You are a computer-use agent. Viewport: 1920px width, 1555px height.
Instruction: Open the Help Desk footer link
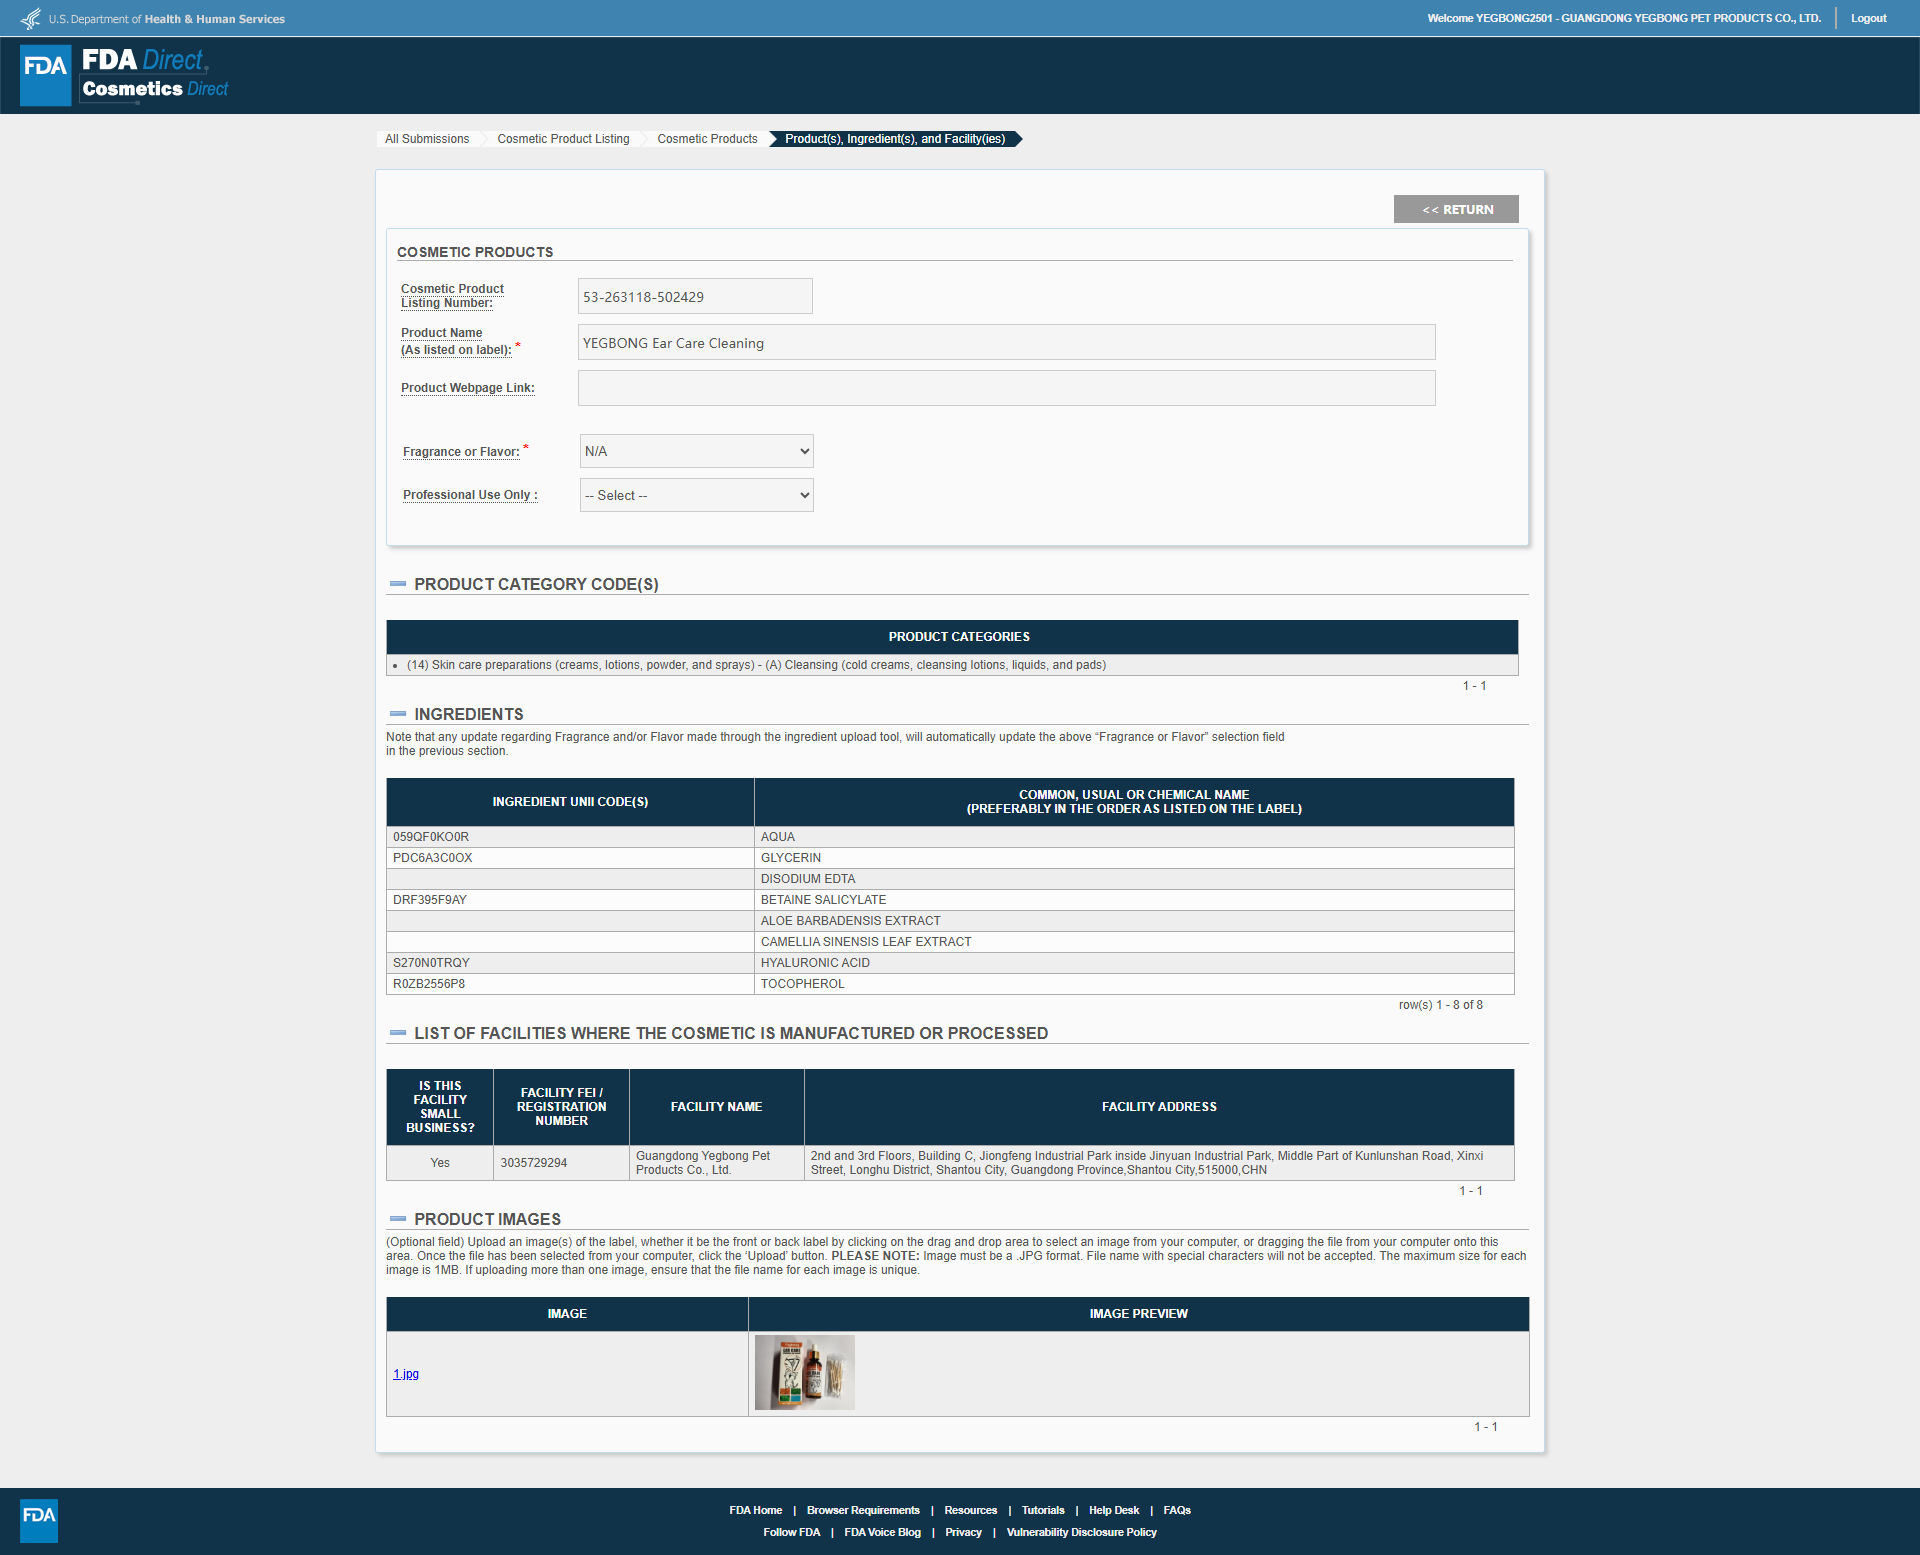(x=1114, y=1510)
